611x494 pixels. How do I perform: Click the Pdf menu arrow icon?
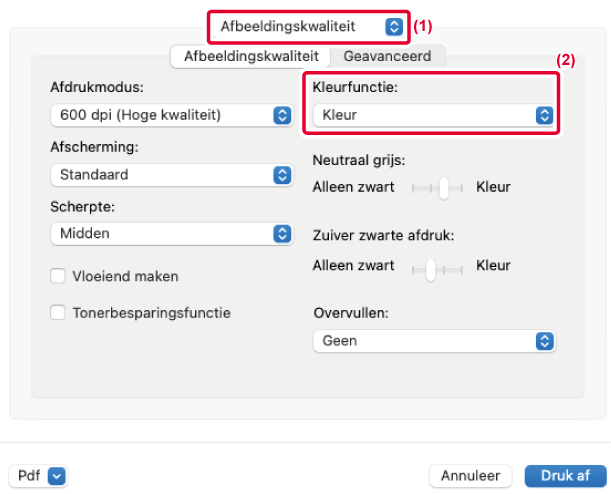(56, 476)
